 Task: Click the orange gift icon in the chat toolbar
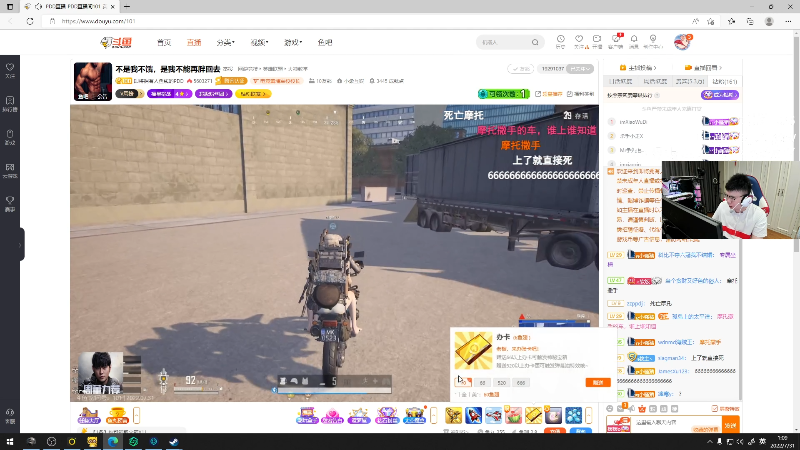pyautogui.click(x=642, y=409)
